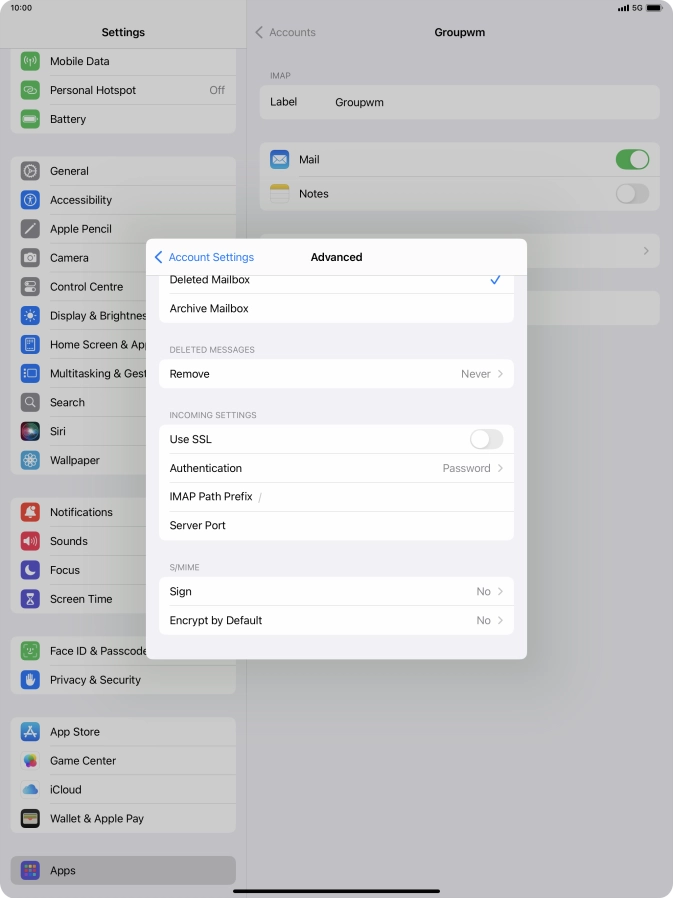The width and height of the screenshot is (673, 898).
Task: Select Archive Mailbox option
Action: [336, 309]
